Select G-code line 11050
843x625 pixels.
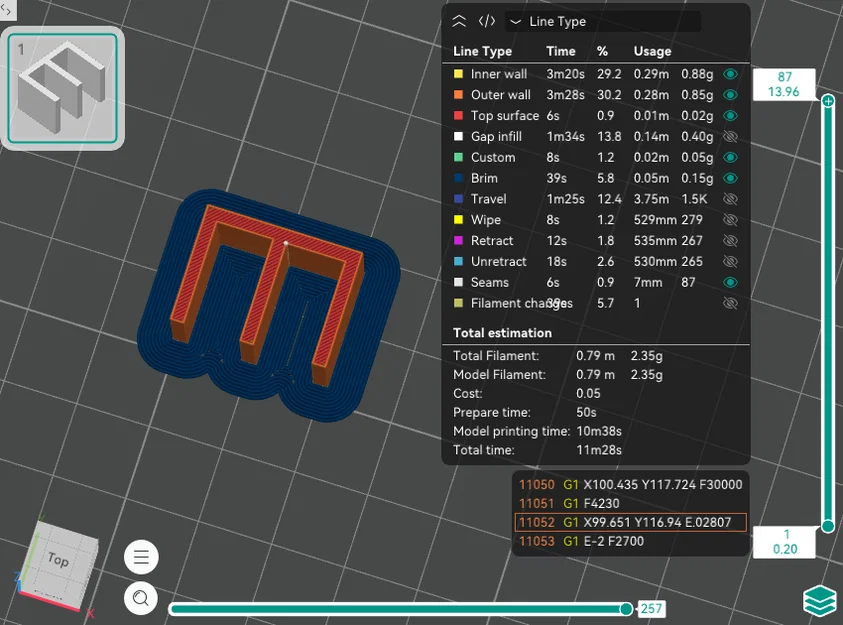pyautogui.click(x=630, y=485)
